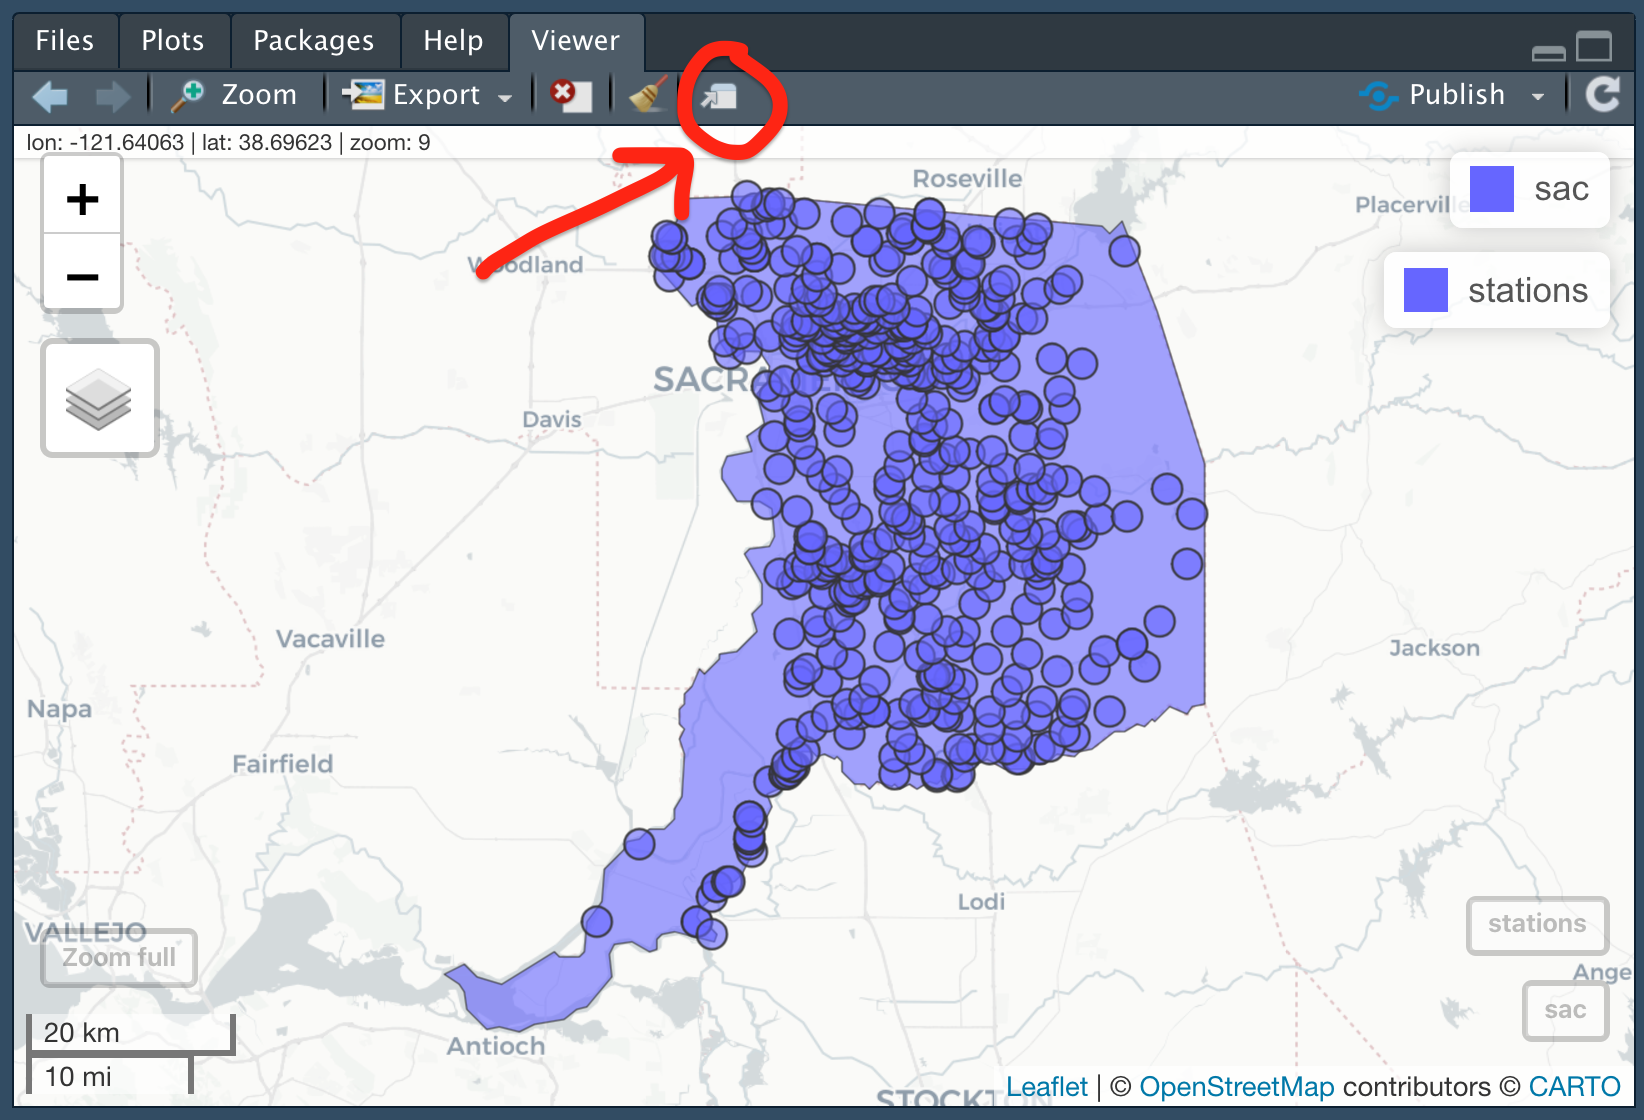Image resolution: width=1644 pixels, height=1120 pixels.
Task: Open the Plots tab
Action: (172, 41)
